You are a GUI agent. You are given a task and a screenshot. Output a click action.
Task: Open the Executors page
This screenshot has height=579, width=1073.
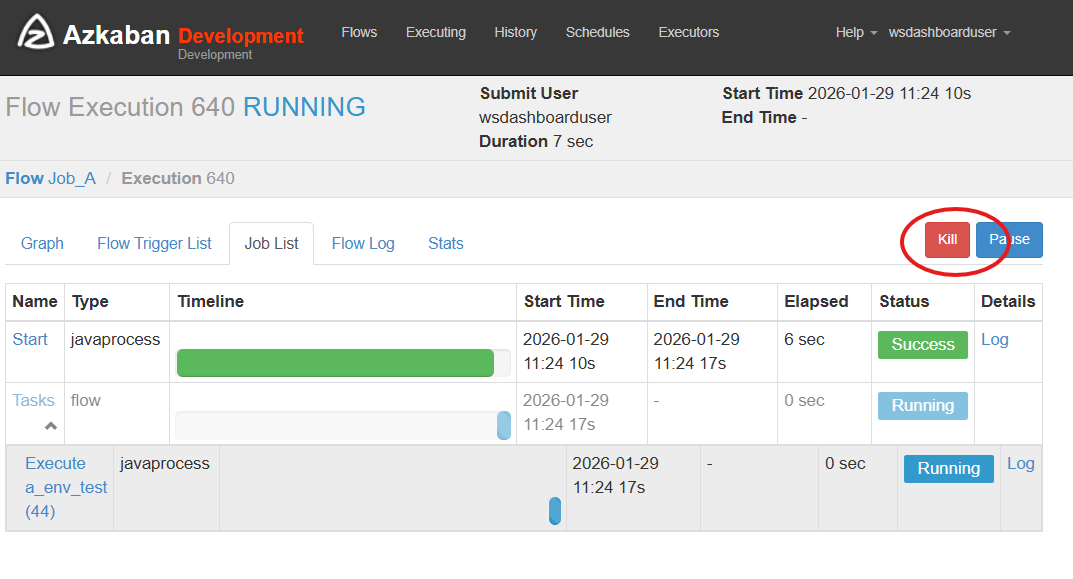point(688,32)
